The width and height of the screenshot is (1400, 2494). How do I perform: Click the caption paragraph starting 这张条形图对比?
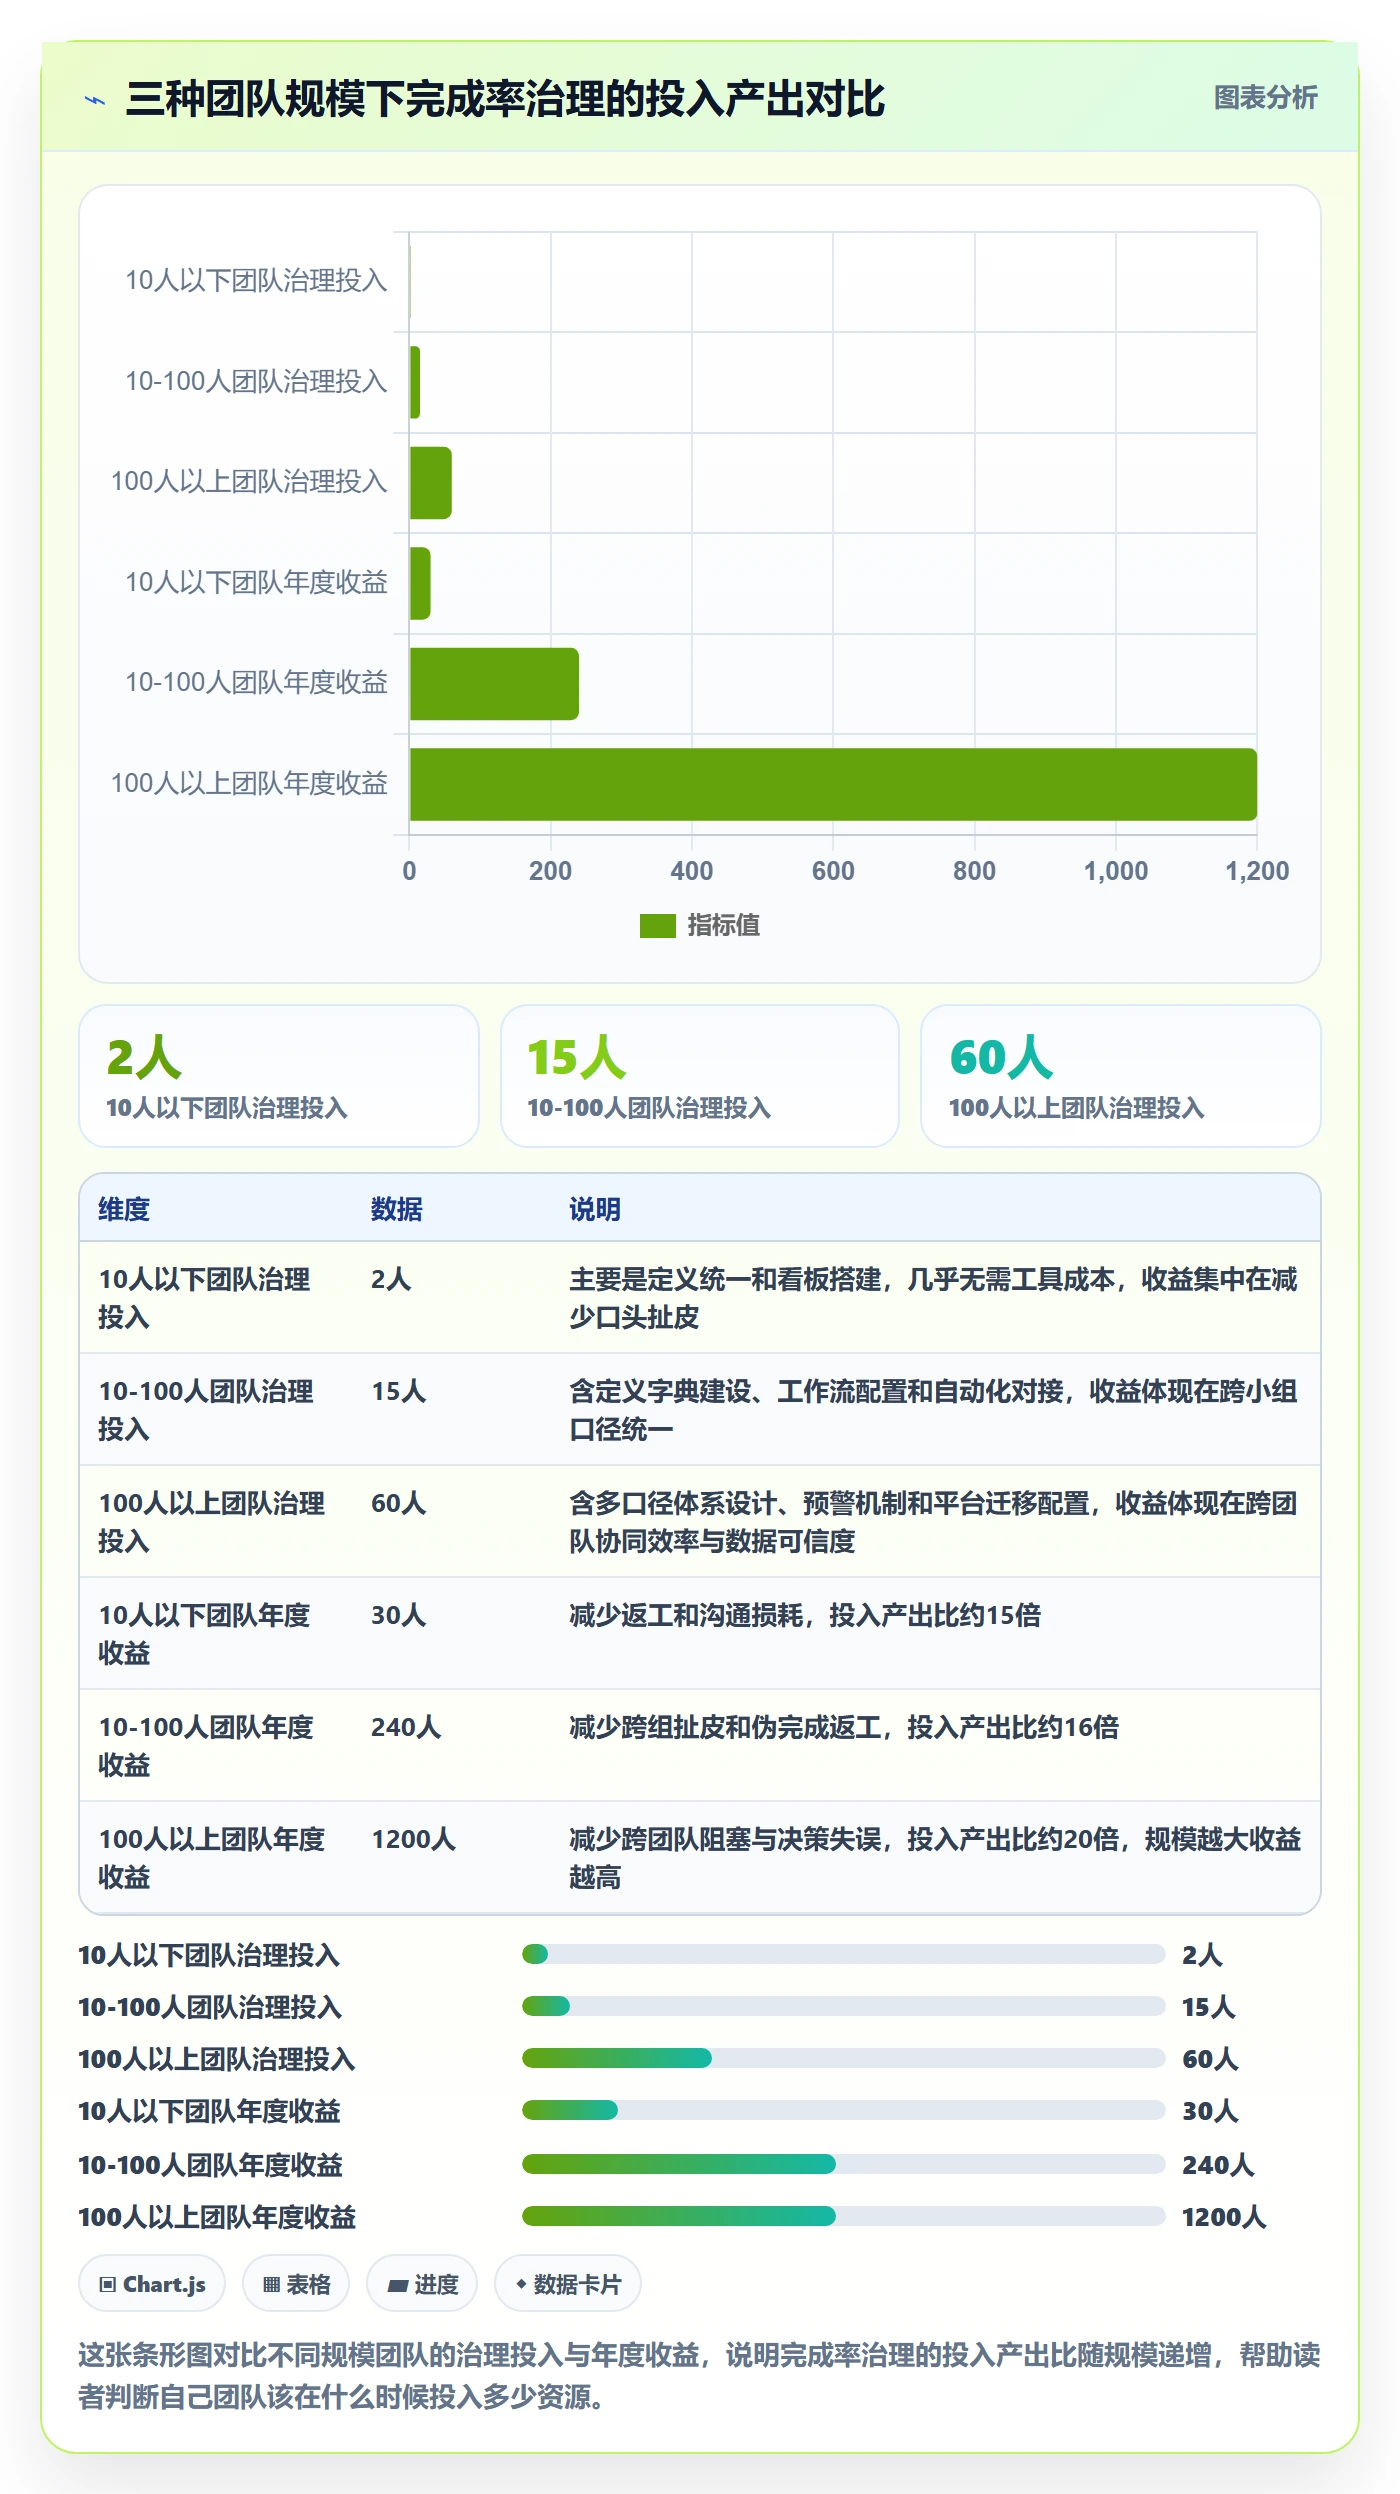point(699,2376)
